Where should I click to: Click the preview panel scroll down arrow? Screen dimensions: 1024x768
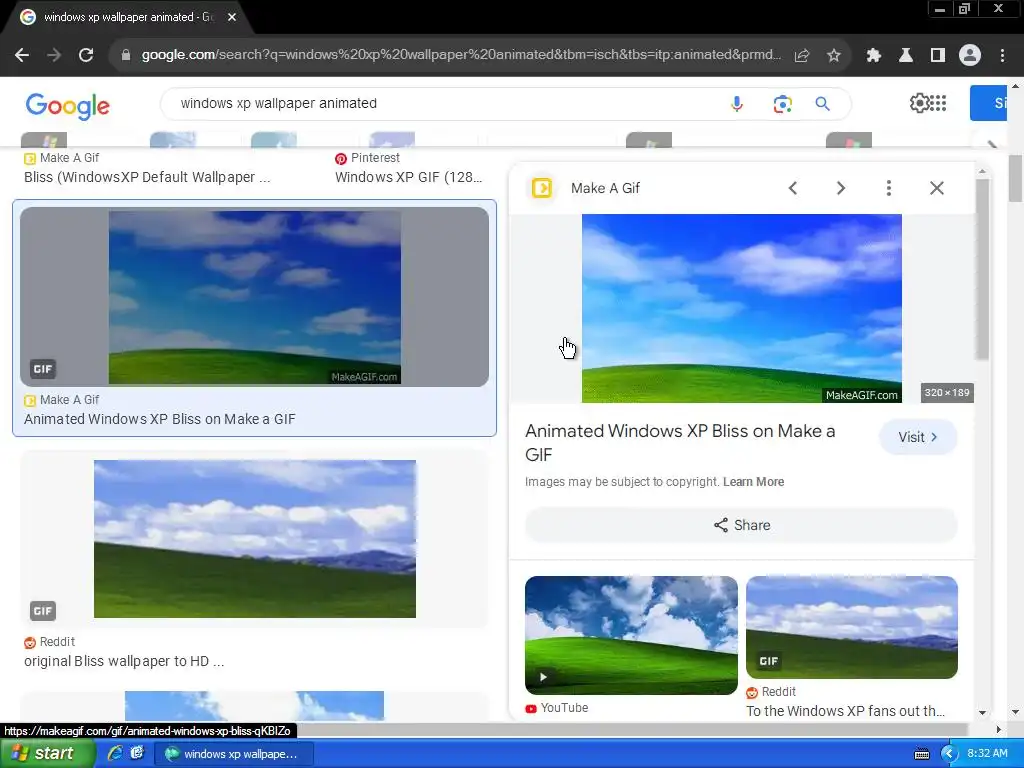point(982,713)
